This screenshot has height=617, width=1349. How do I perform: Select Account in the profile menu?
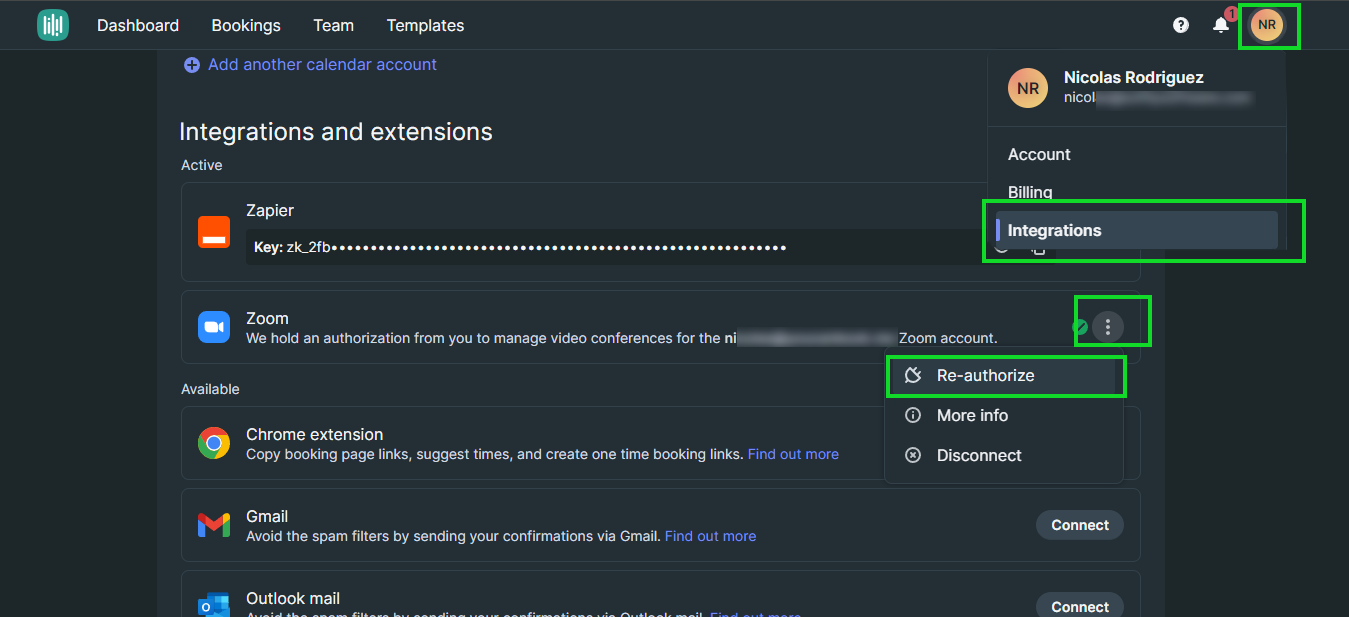tap(1039, 154)
